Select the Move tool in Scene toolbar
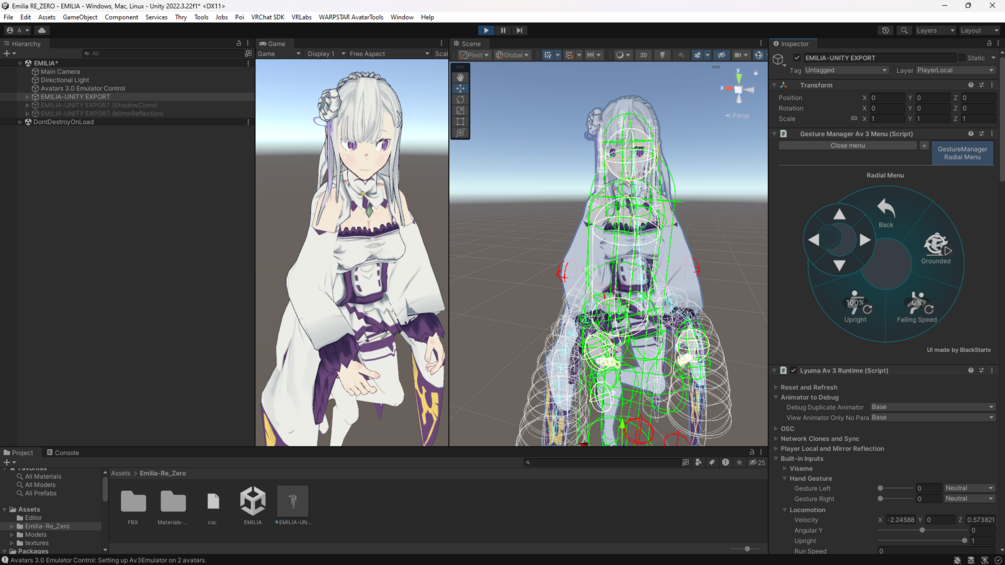The image size is (1005, 565). point(460,88)
